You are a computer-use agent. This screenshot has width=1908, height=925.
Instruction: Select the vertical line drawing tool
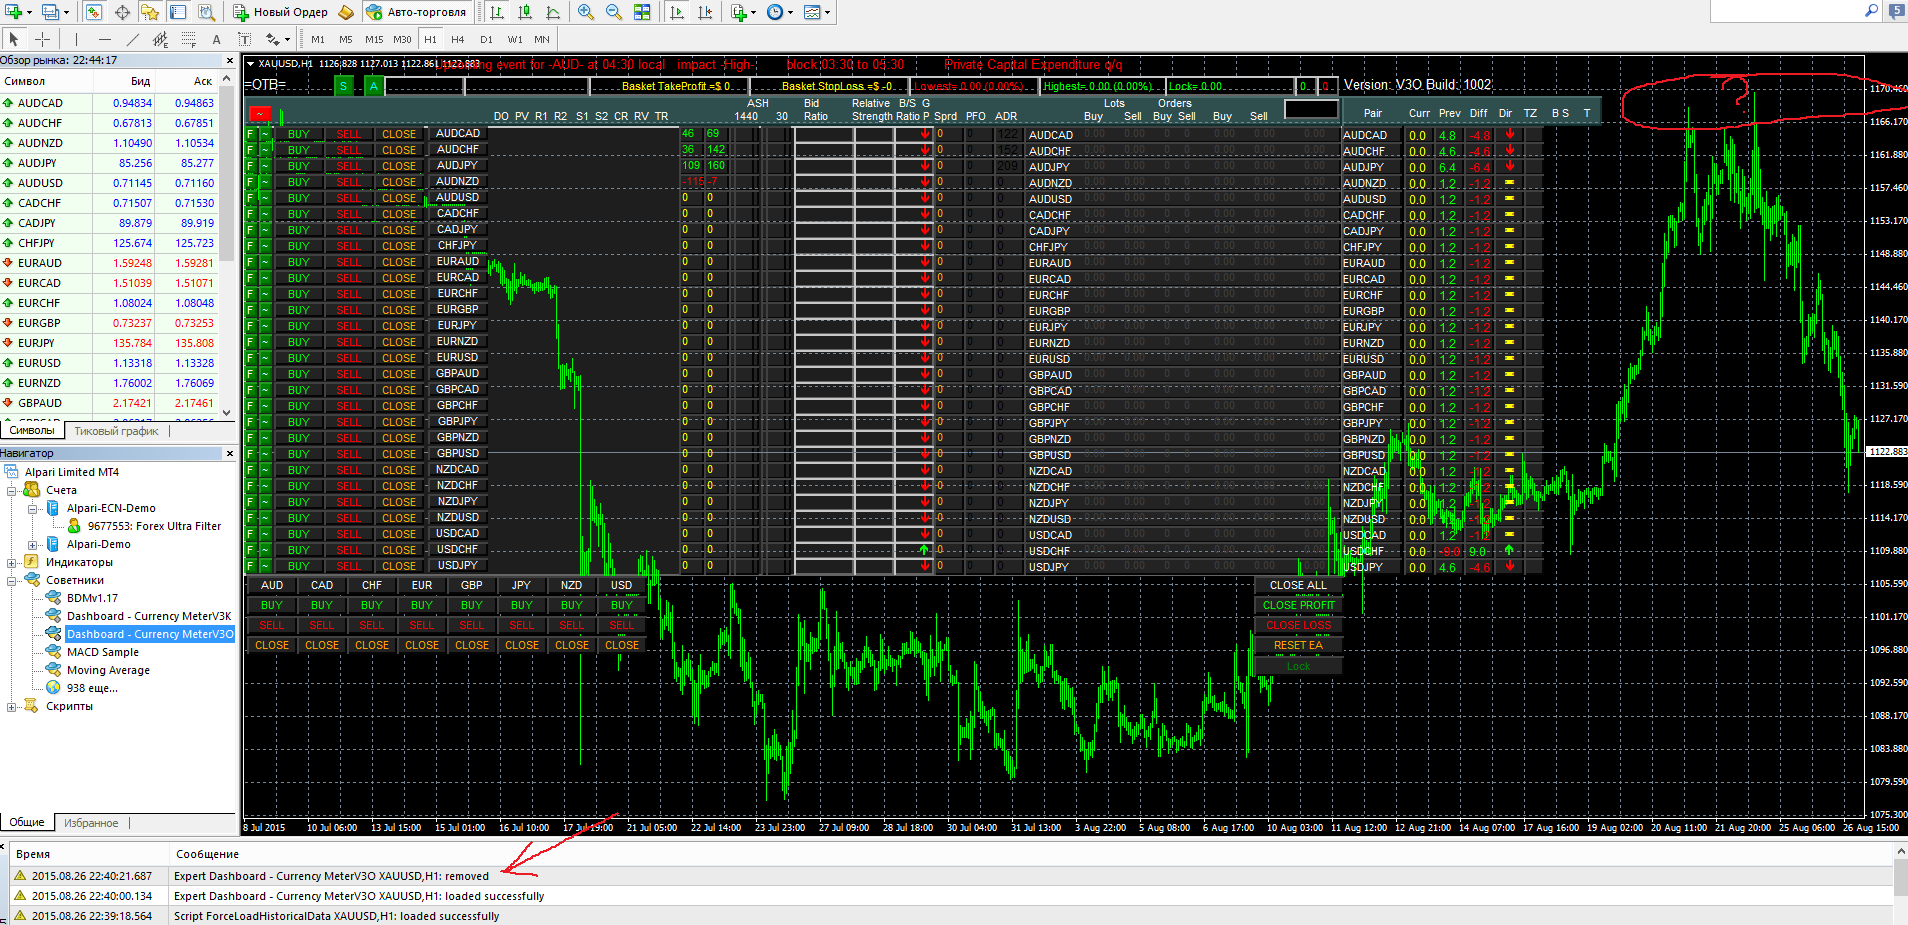click(76, 39)
